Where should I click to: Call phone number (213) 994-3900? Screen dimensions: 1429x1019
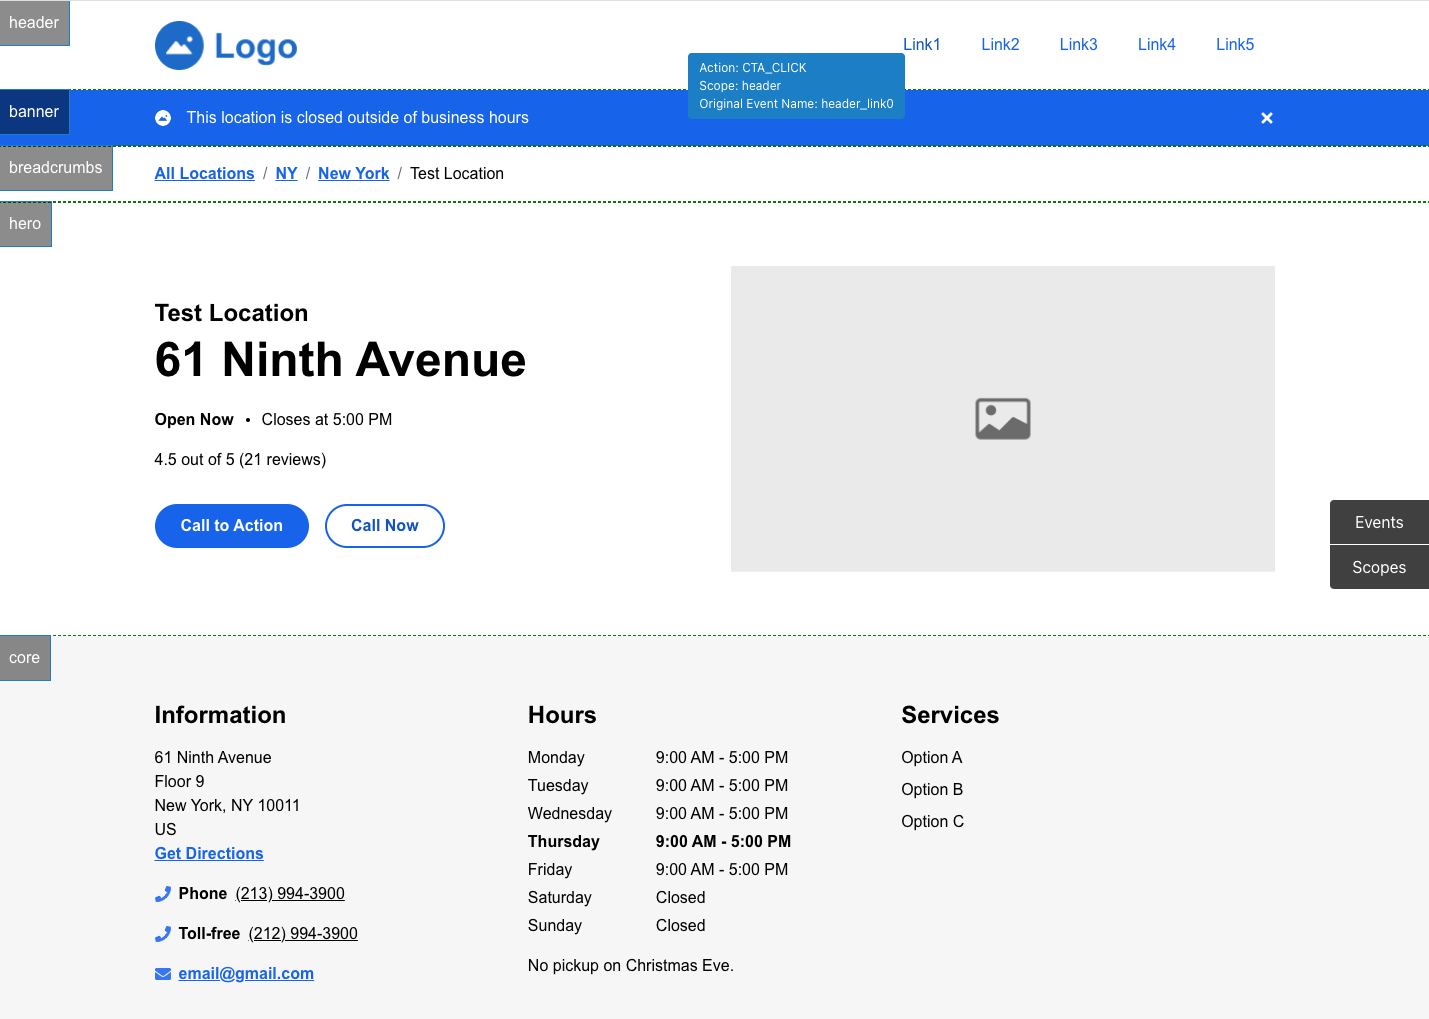[290, 893]
